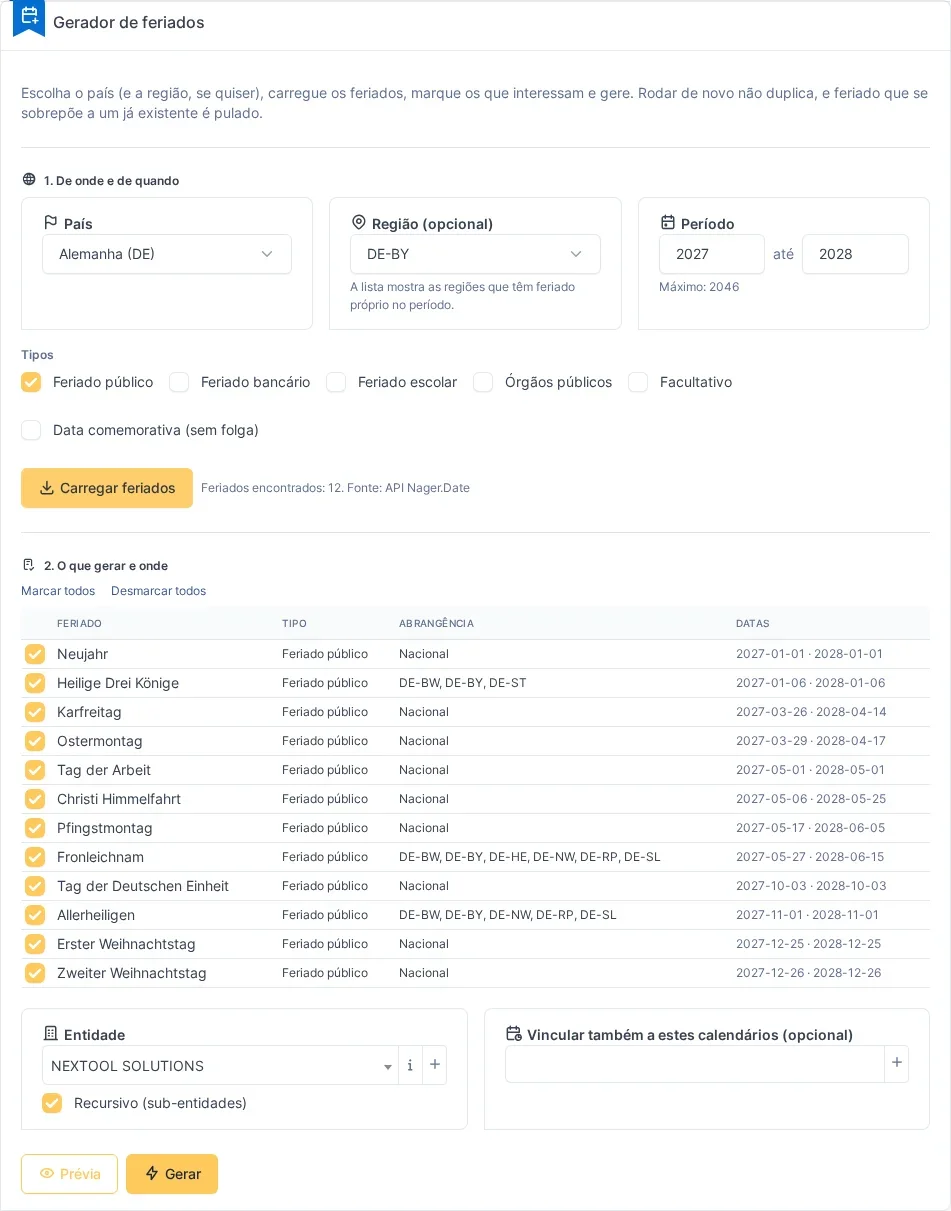Click the Desmarcar todos link
This screenshot has width=951, height=1211.
[x=159, y=591]
